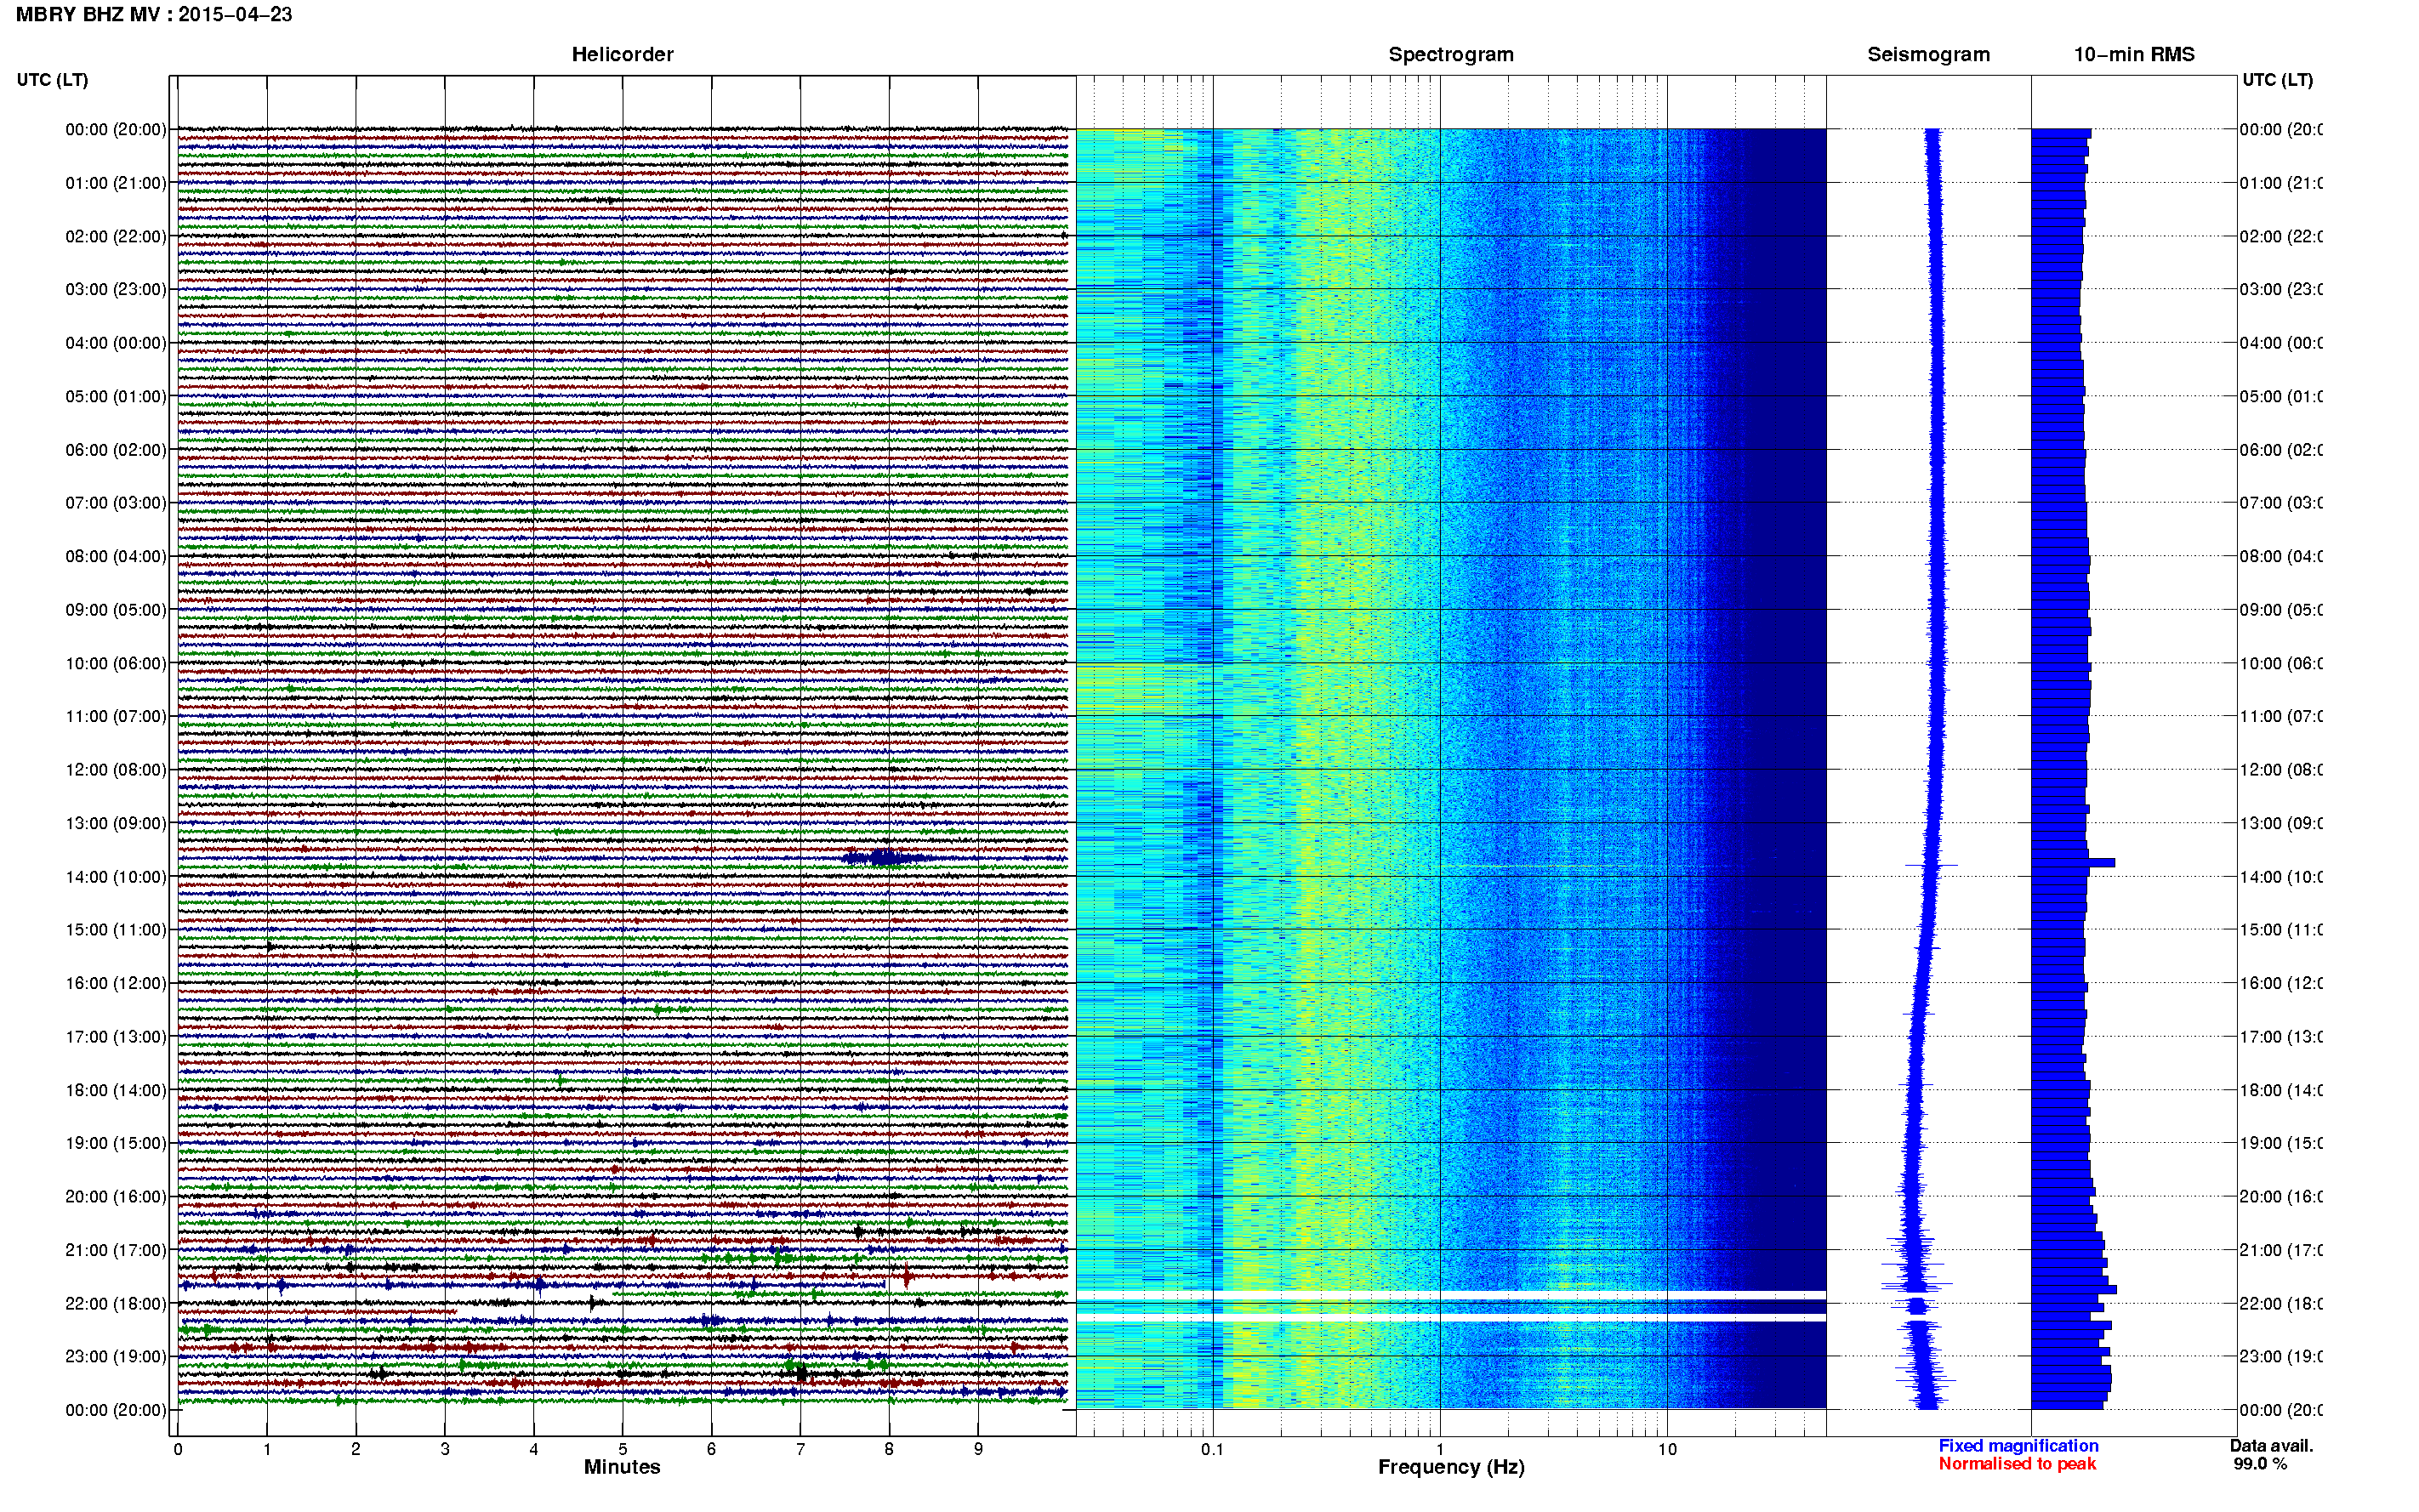Pick the '19:00 (15:00)' Helicorder time label
Screen dimensions: 2419x1512
pyautogui.click(x=116, y=1143)
